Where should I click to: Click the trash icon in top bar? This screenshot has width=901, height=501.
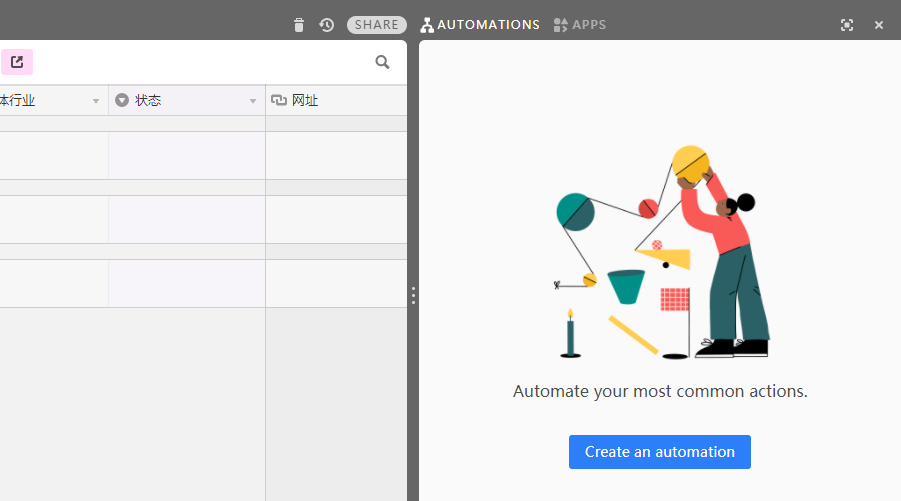click(x=299, y=25)
